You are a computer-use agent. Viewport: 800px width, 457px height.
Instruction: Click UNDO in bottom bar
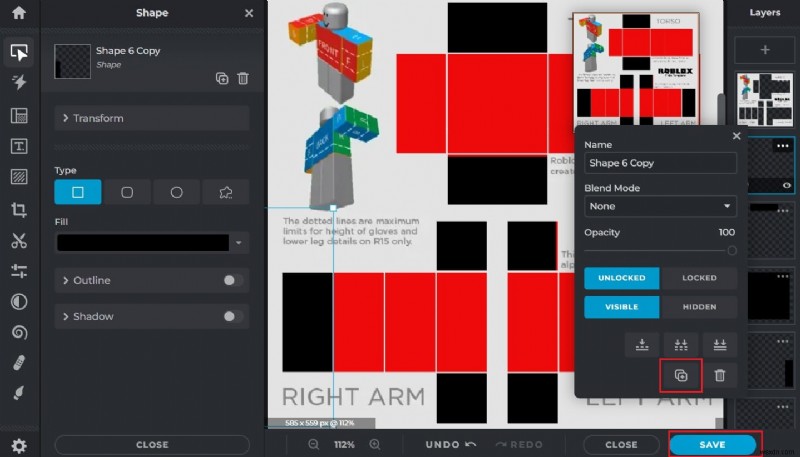451,445
